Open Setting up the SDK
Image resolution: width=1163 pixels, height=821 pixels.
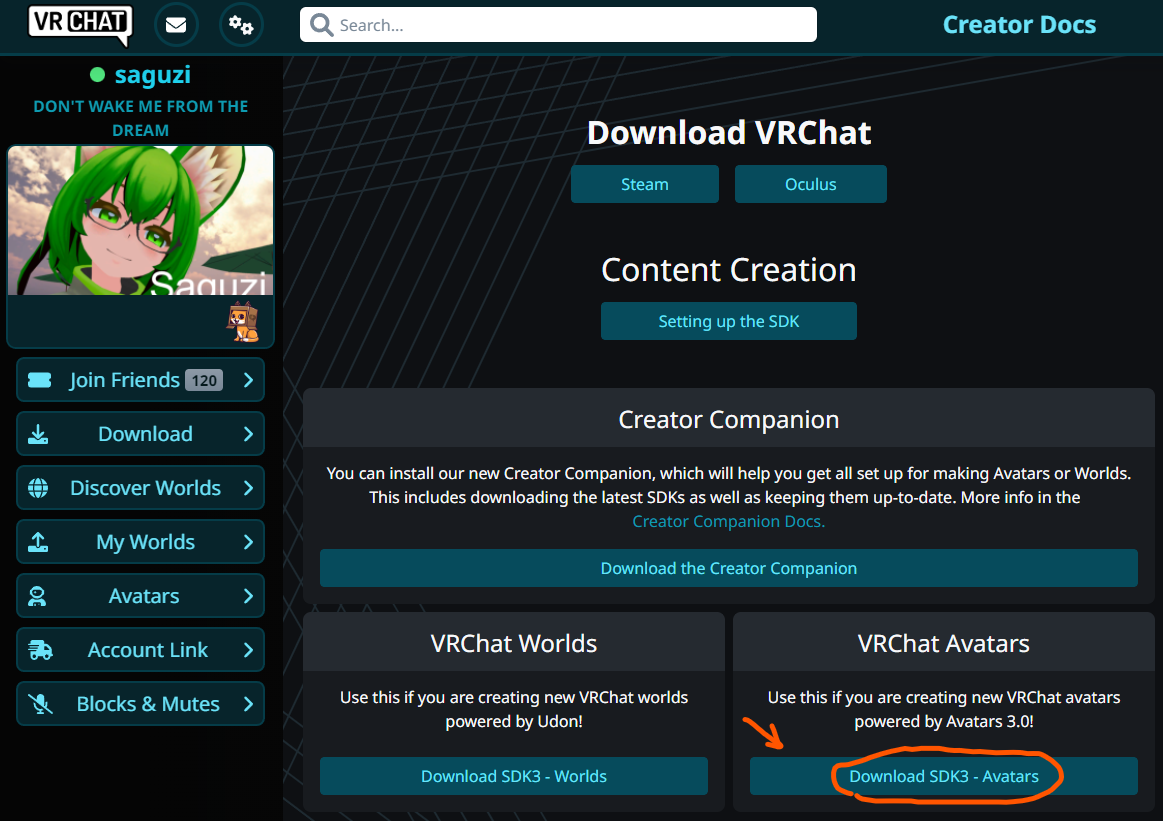click(x=728, y=321)
